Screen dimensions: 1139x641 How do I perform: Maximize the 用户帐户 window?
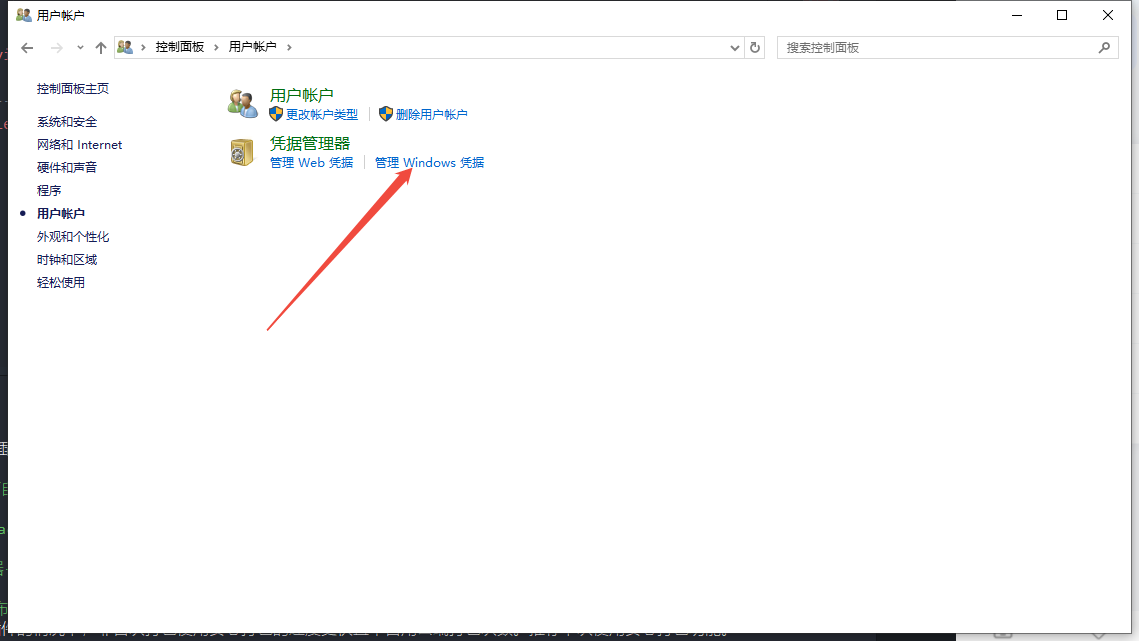pos(1062,15)
